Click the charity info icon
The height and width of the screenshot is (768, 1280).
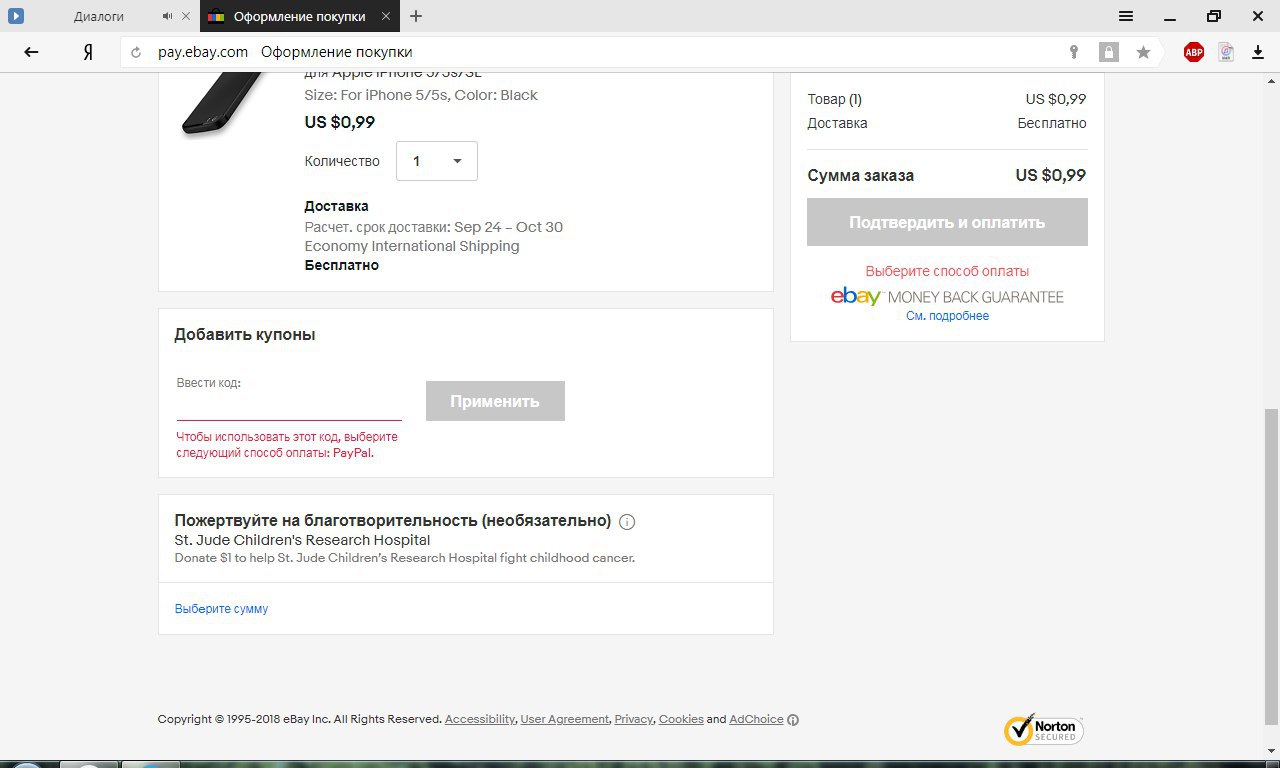[627, 521]
